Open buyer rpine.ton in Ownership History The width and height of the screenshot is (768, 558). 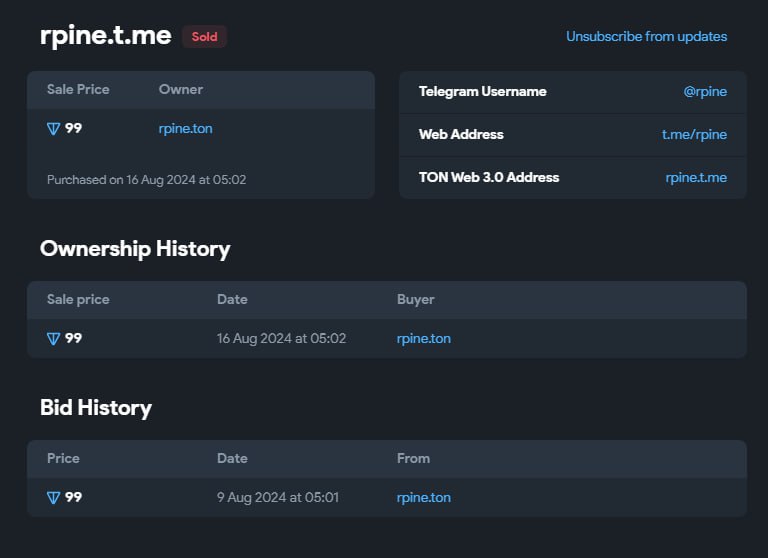coord(423,338)
